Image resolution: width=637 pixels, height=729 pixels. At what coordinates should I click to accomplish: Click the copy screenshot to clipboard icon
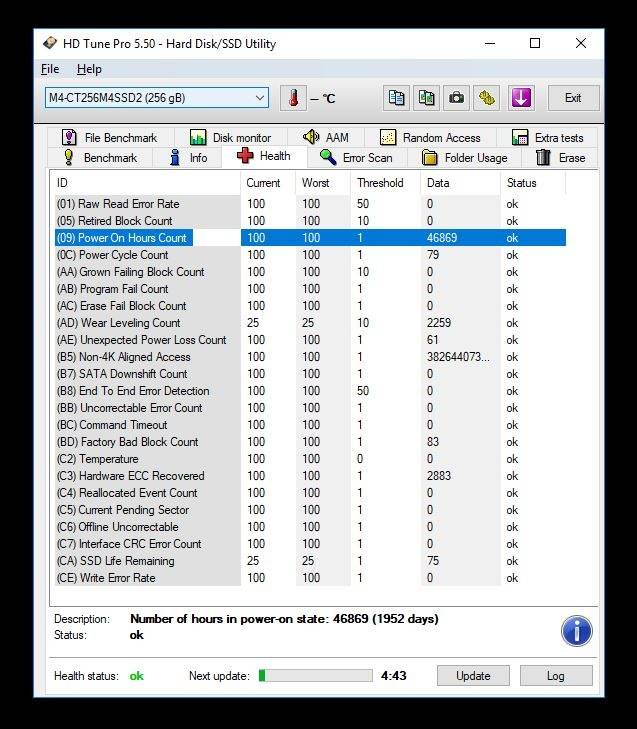pyautogui.click(x=426, y=98)
